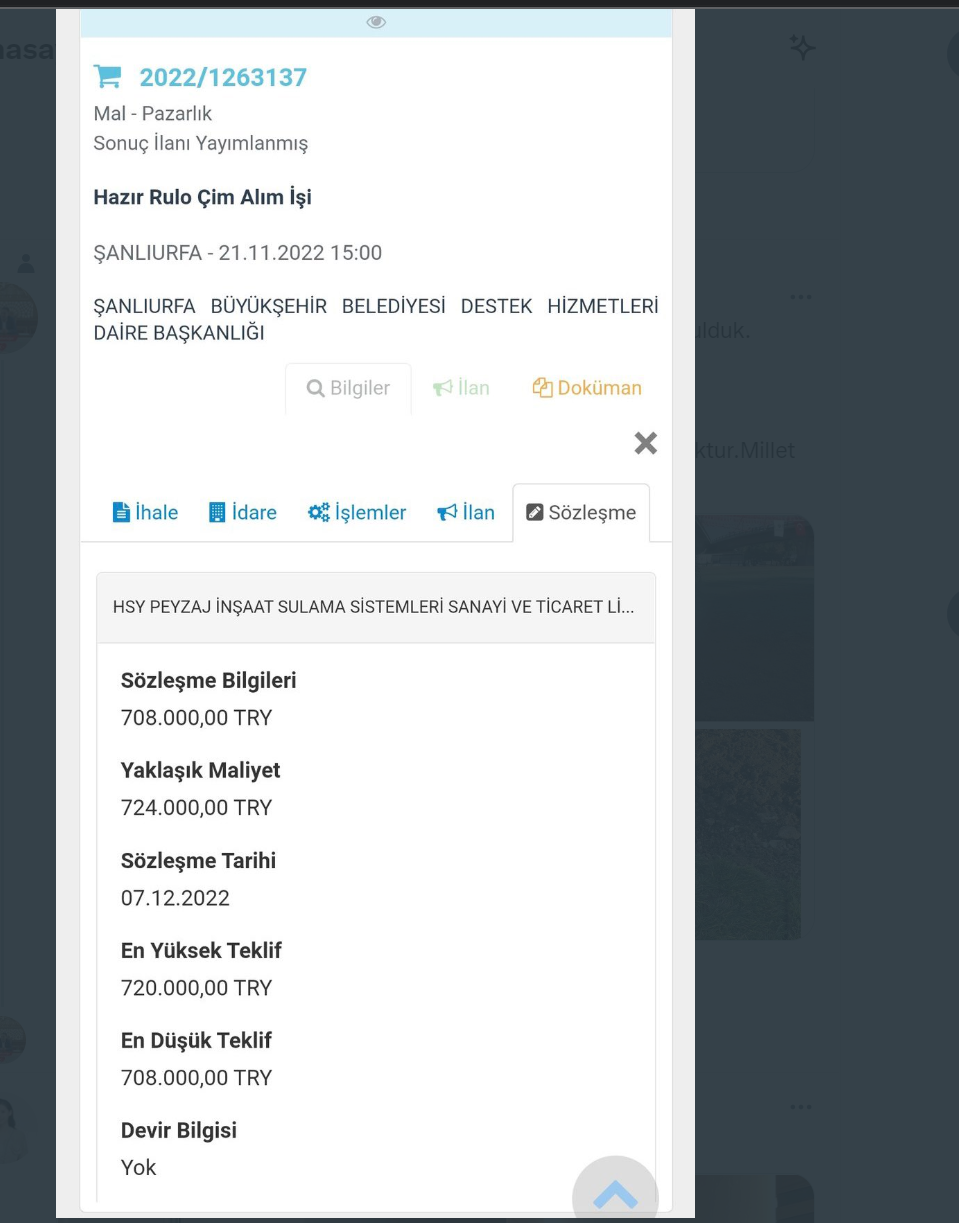Screen dimensions: 959x1223
Task: Expand the HSY PEYZAJ contractor panel header
Action: pyautogui.click(x=376, y=608)
